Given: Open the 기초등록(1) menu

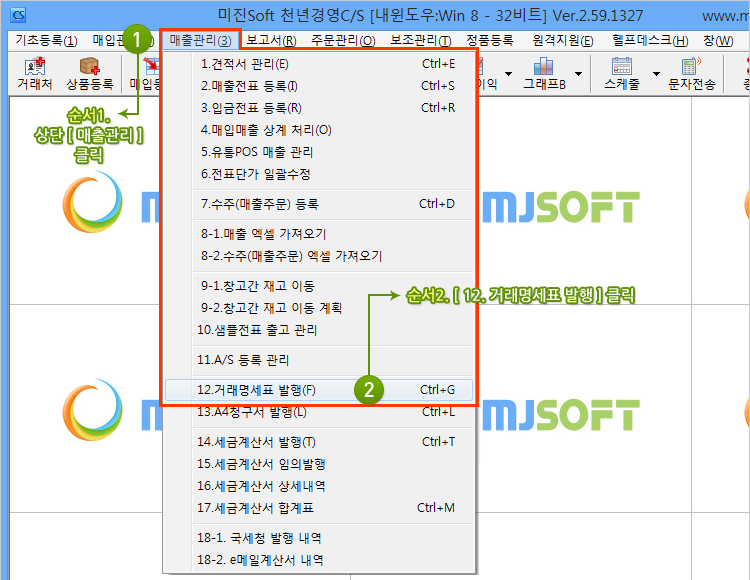Looking at the screenshot, I should [x=46, y=40].
